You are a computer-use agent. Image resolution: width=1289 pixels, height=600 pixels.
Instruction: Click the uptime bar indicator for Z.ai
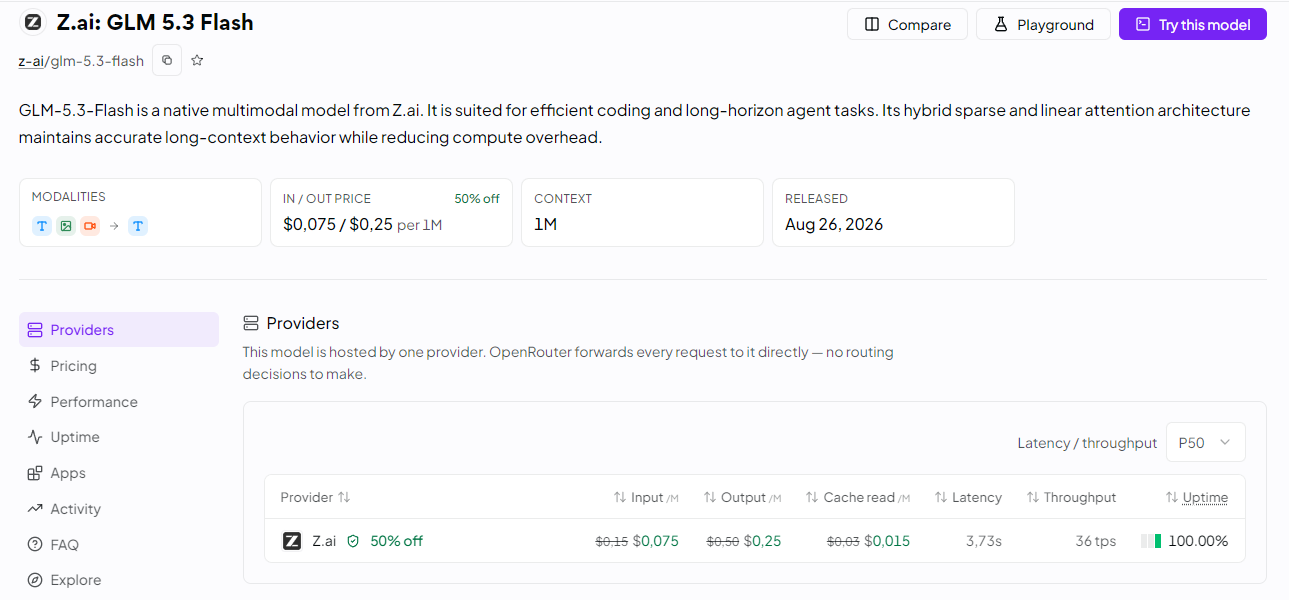pos(1151,541)
